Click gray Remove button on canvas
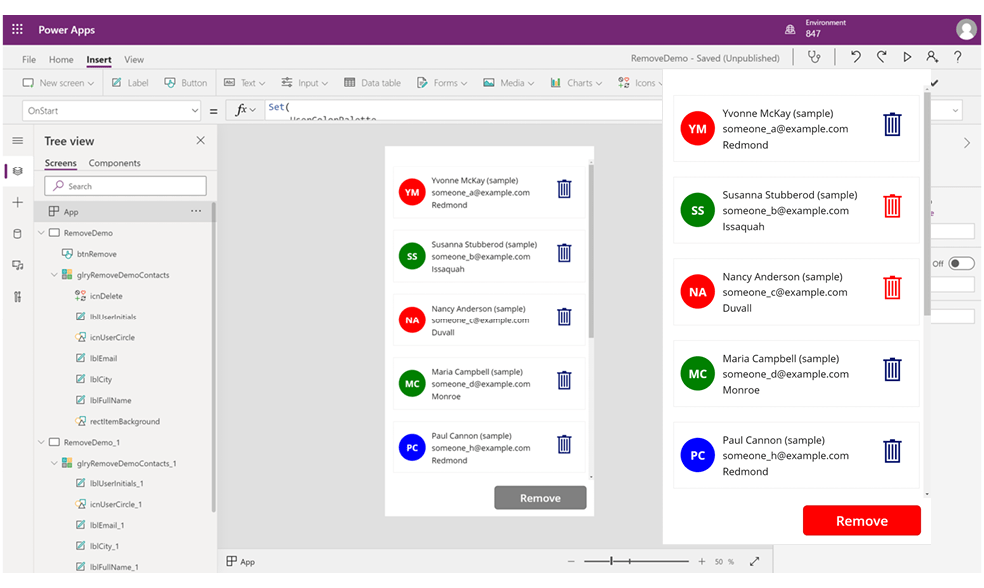The image size is (984, 588). [x=540, y=498]
